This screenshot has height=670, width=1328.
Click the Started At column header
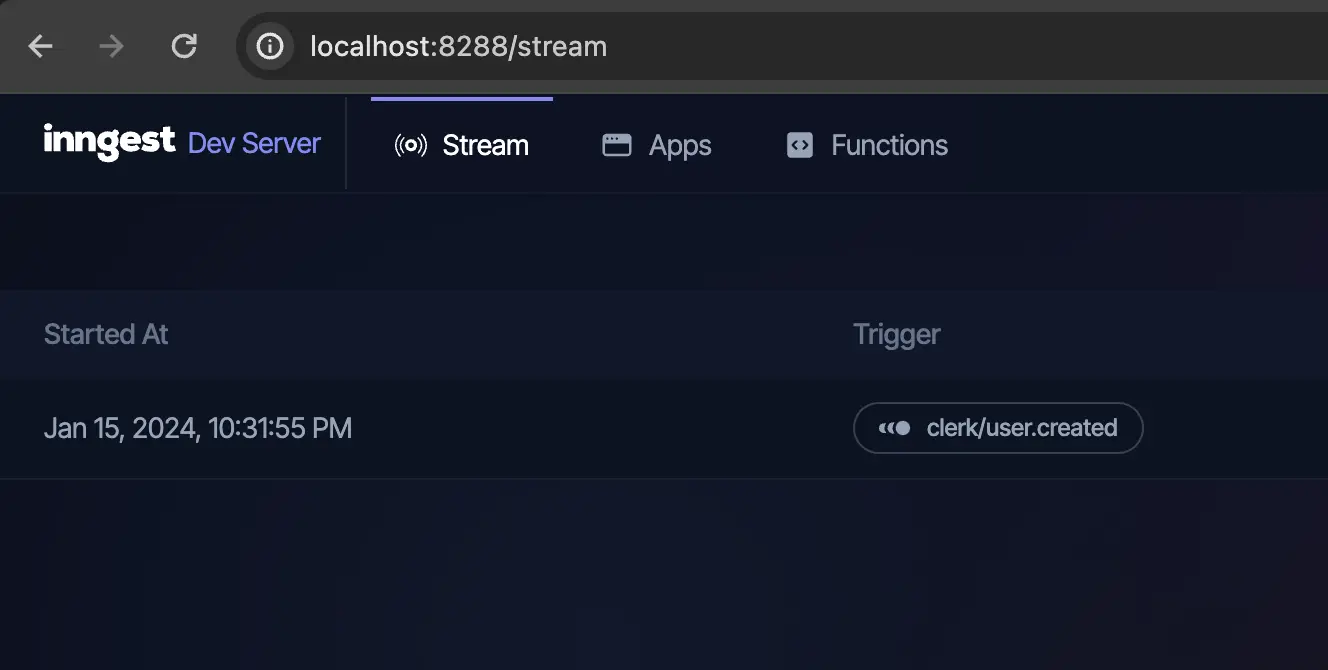pyautogui.click(x=105, y=334)
